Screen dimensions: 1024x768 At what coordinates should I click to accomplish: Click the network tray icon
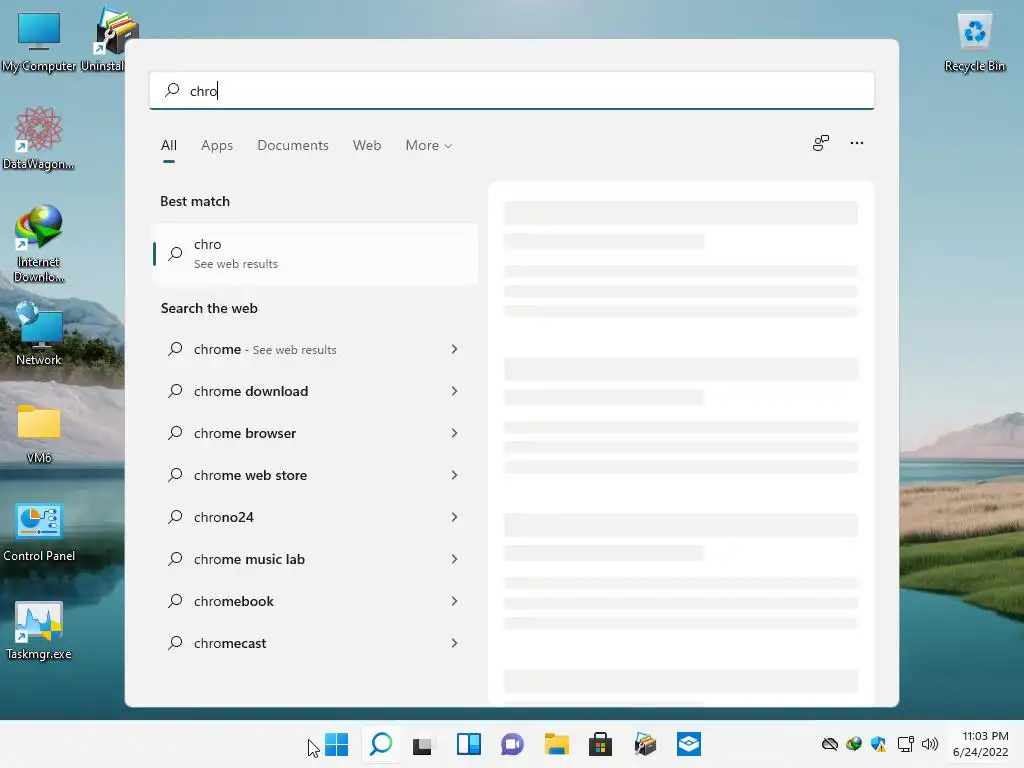(905, 744)
